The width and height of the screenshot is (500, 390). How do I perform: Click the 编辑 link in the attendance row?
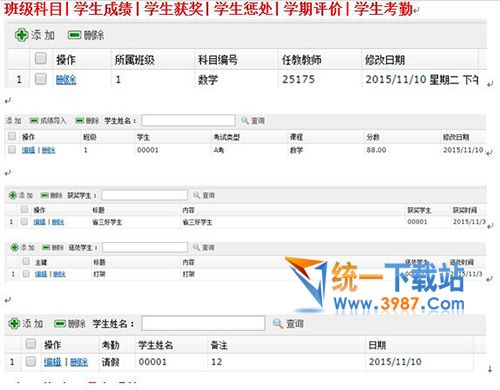pos(52,362)
